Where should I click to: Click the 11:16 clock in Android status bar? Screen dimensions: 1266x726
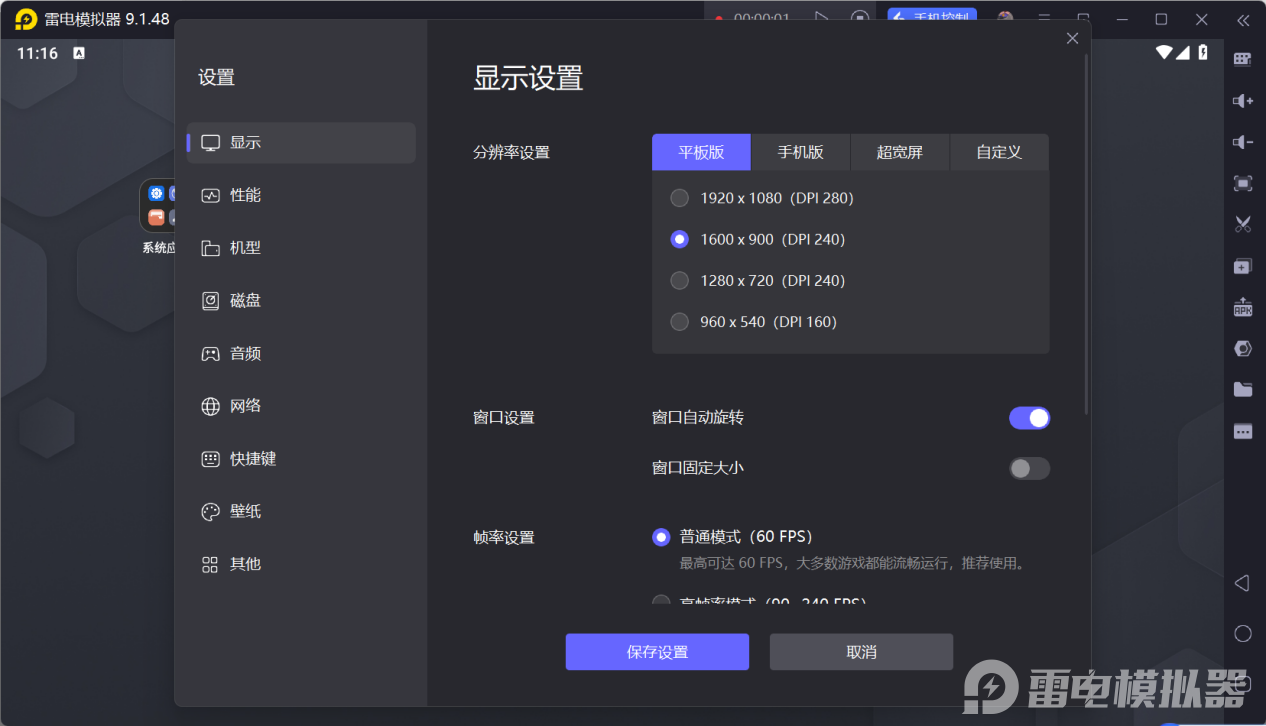38,53
